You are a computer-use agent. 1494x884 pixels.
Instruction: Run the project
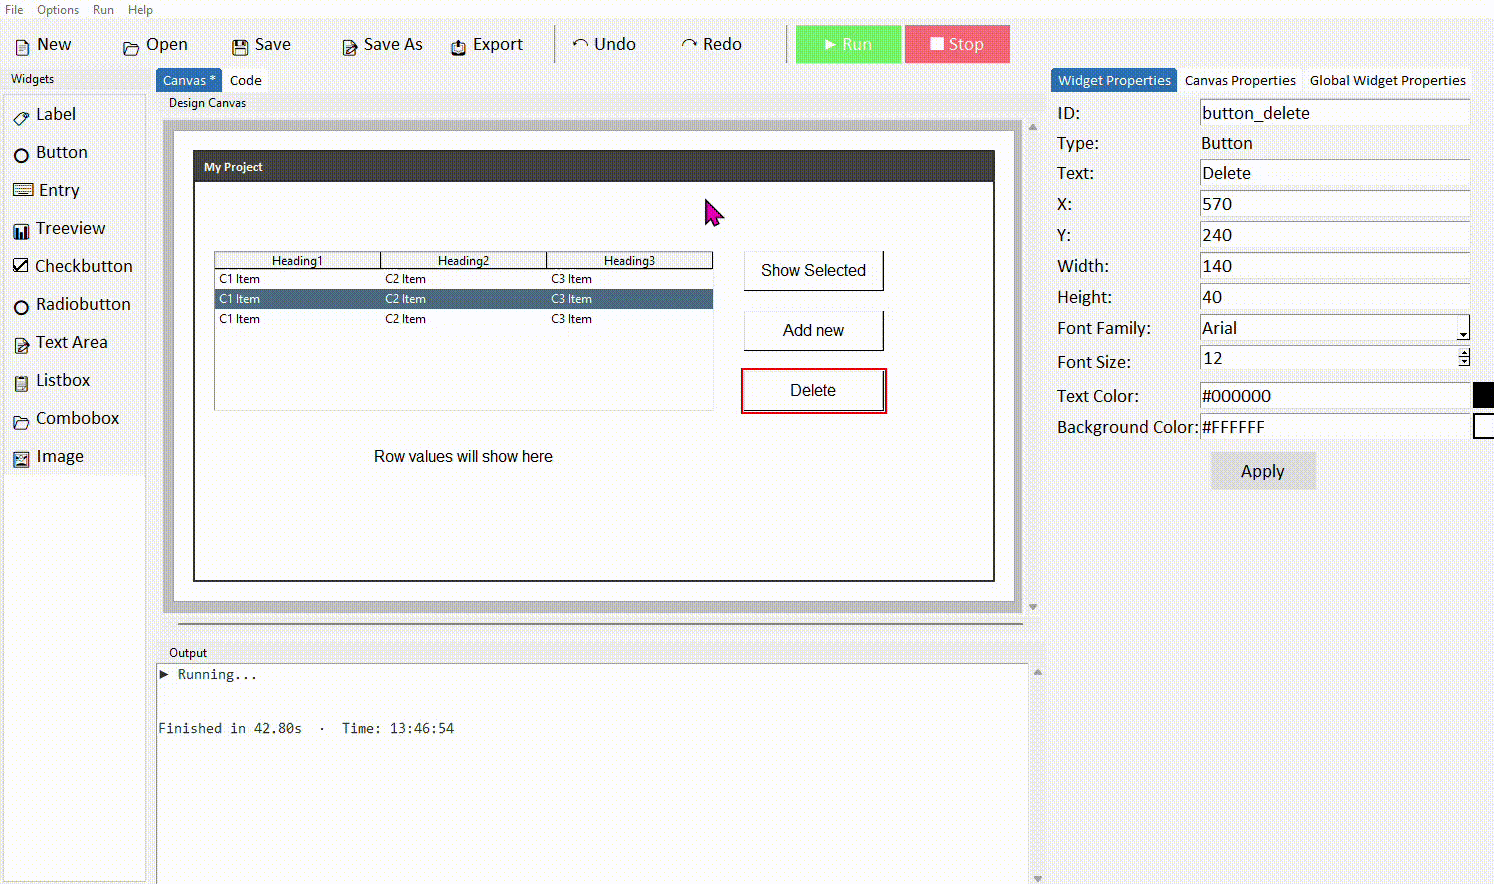pos(847,44)
